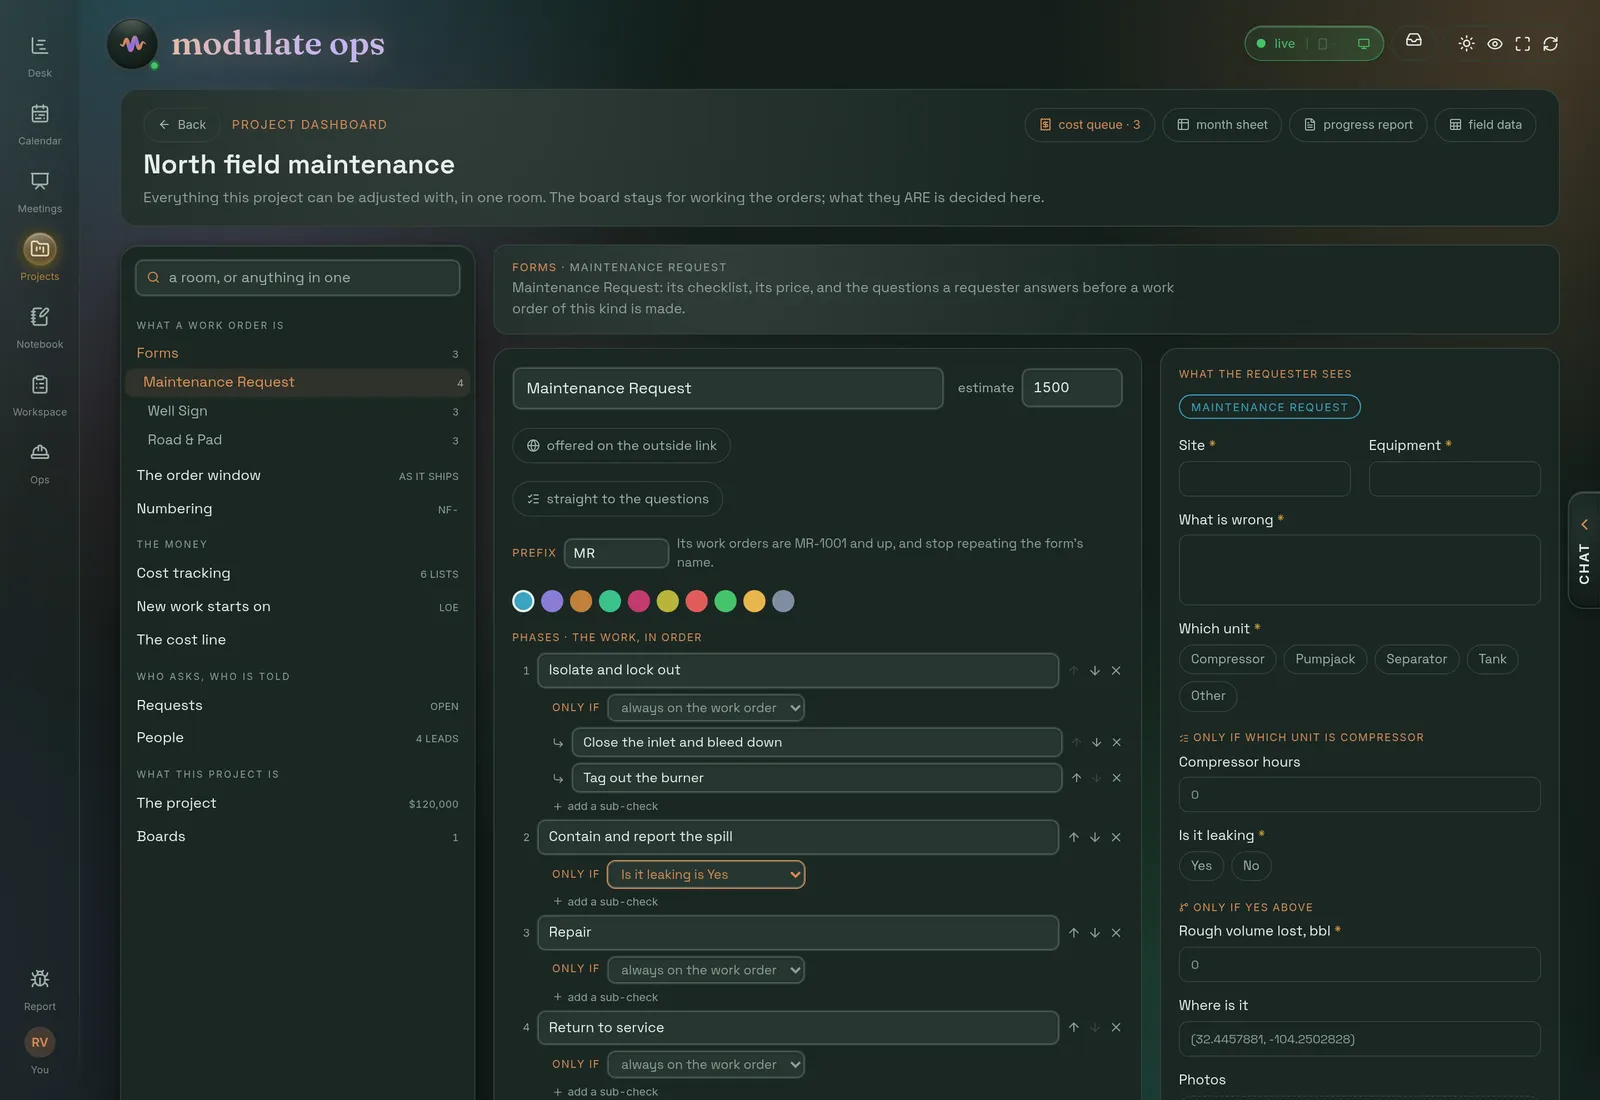The width and height of the screenshot is (1600, 1100).
Task: Open the Desk sidebar icon
Action: tap(39, 56)
